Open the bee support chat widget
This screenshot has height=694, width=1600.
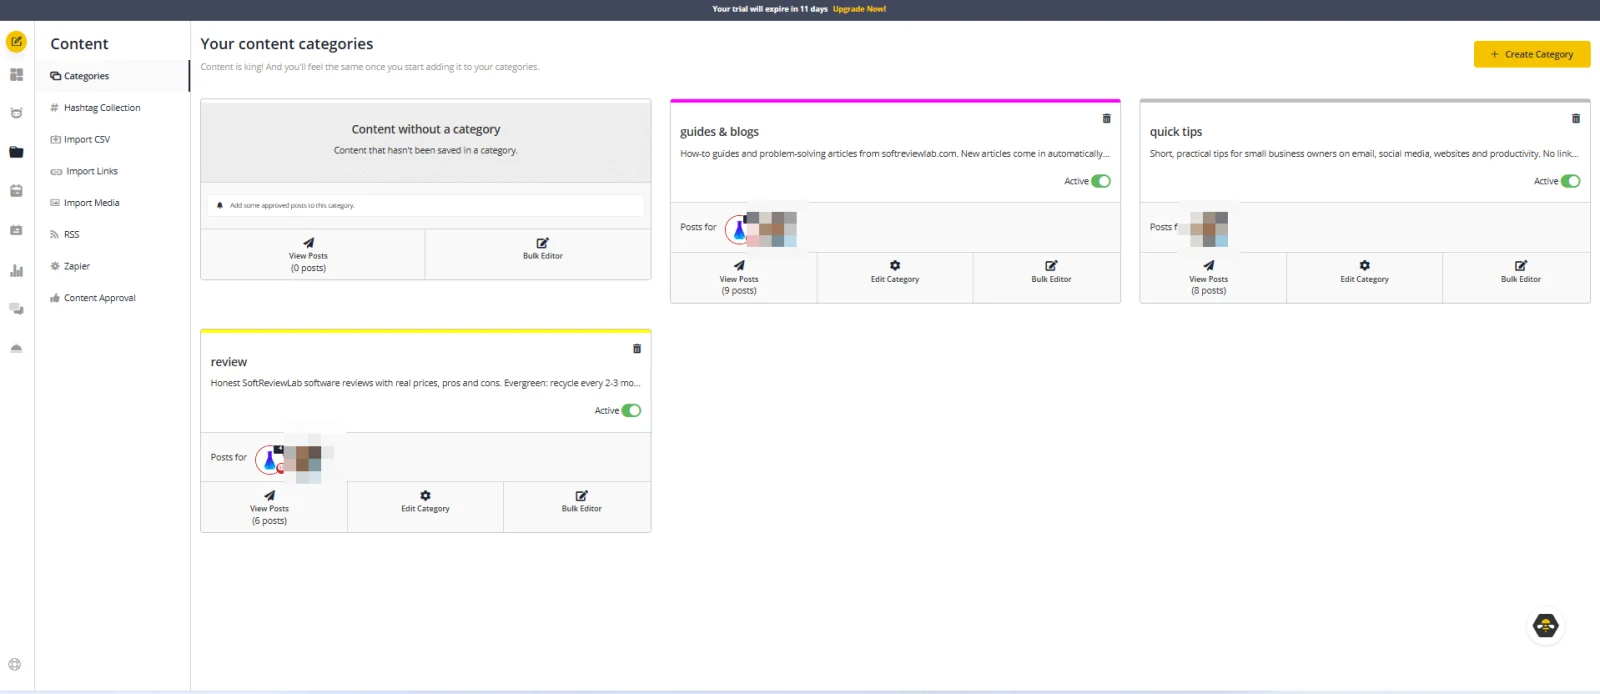point(1546,626)
